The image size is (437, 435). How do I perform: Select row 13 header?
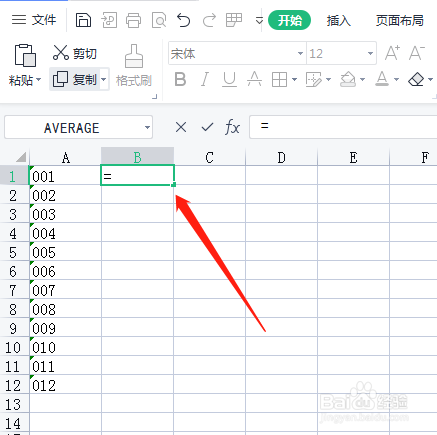tap(14, 404)
